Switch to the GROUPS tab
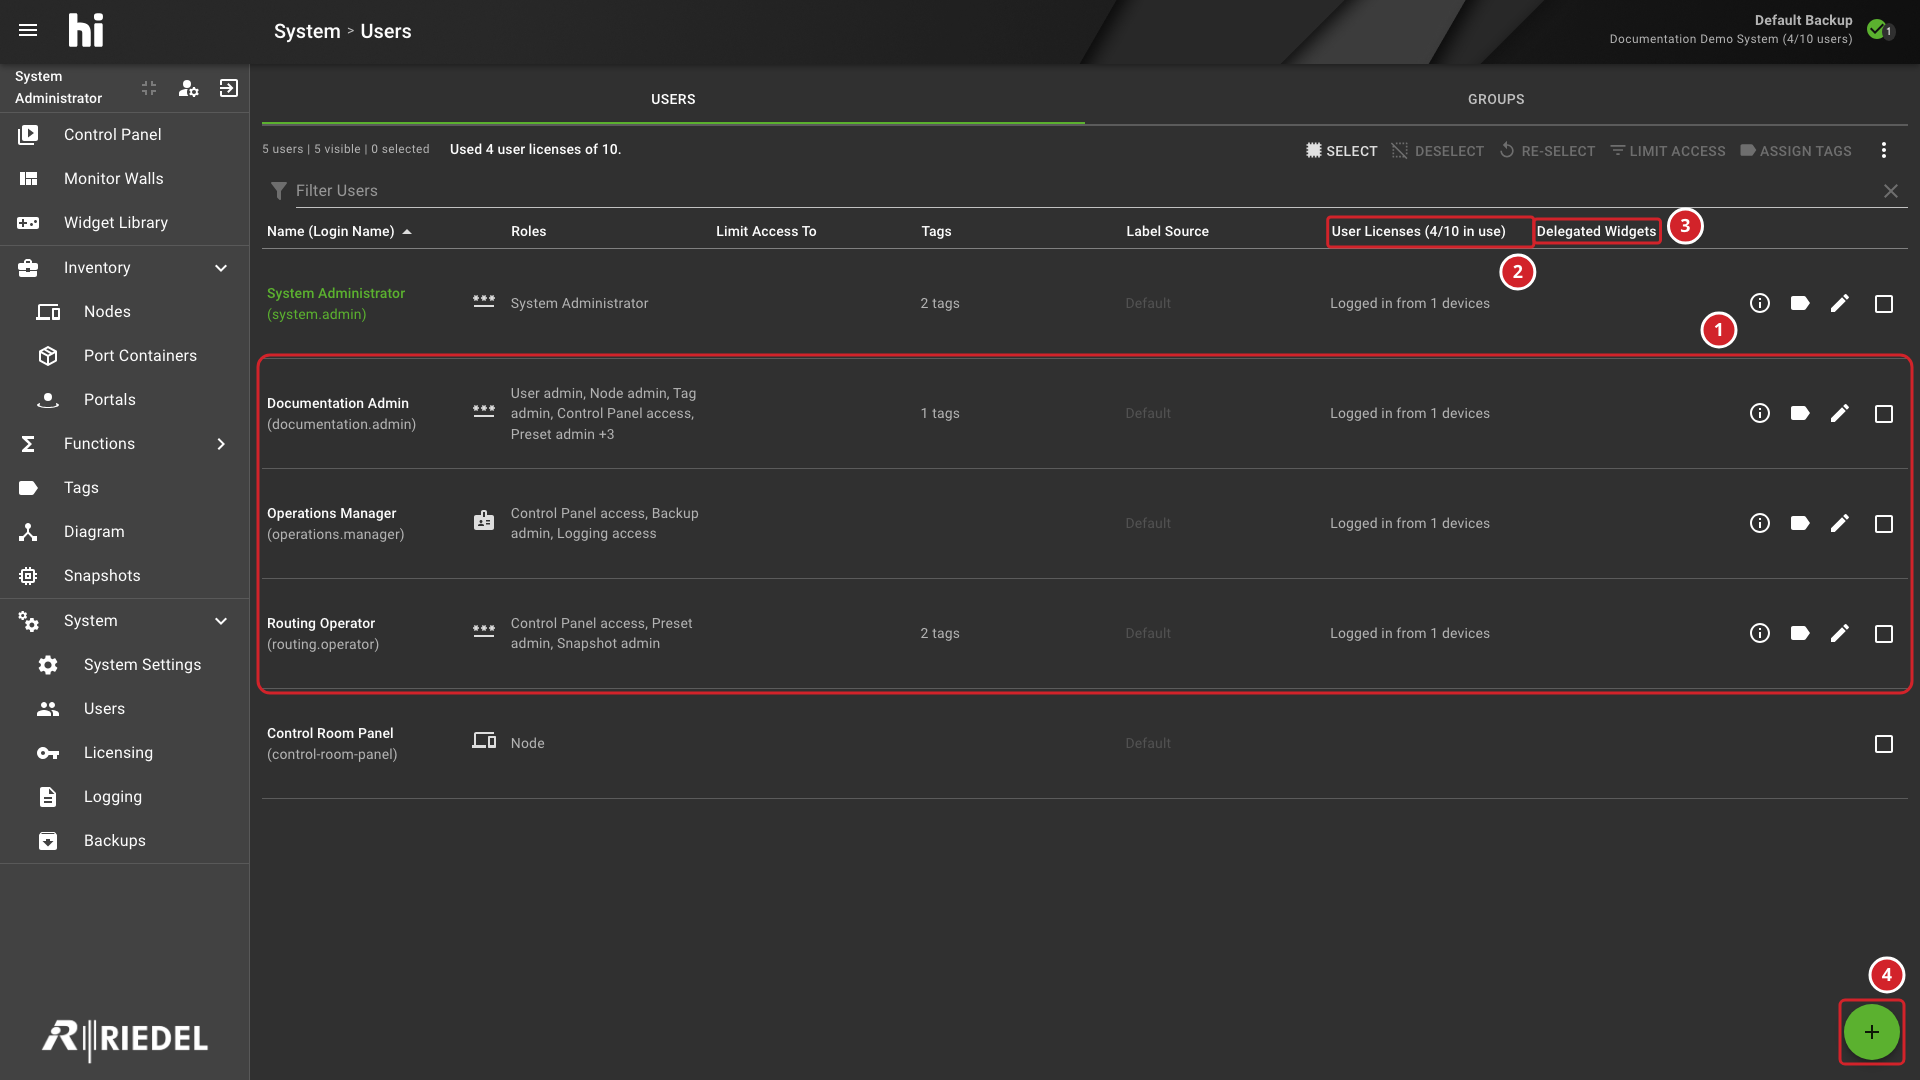The width and height of the screenshot is (1920, 1080). tap(1496, 99)
